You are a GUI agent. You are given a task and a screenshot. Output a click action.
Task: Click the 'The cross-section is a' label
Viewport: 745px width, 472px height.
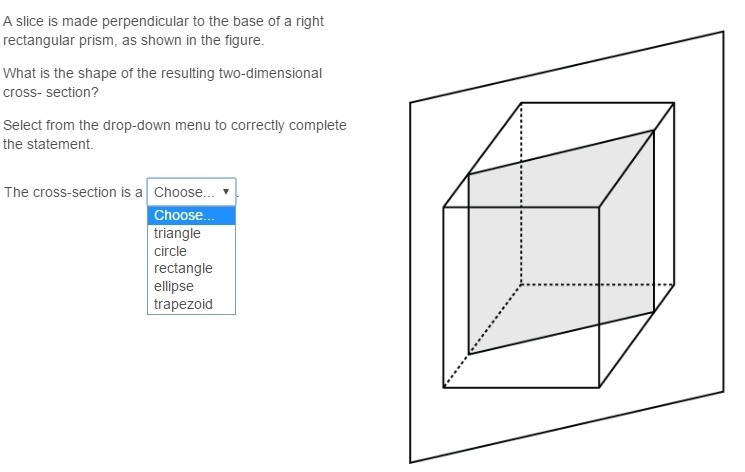point(73,192)
